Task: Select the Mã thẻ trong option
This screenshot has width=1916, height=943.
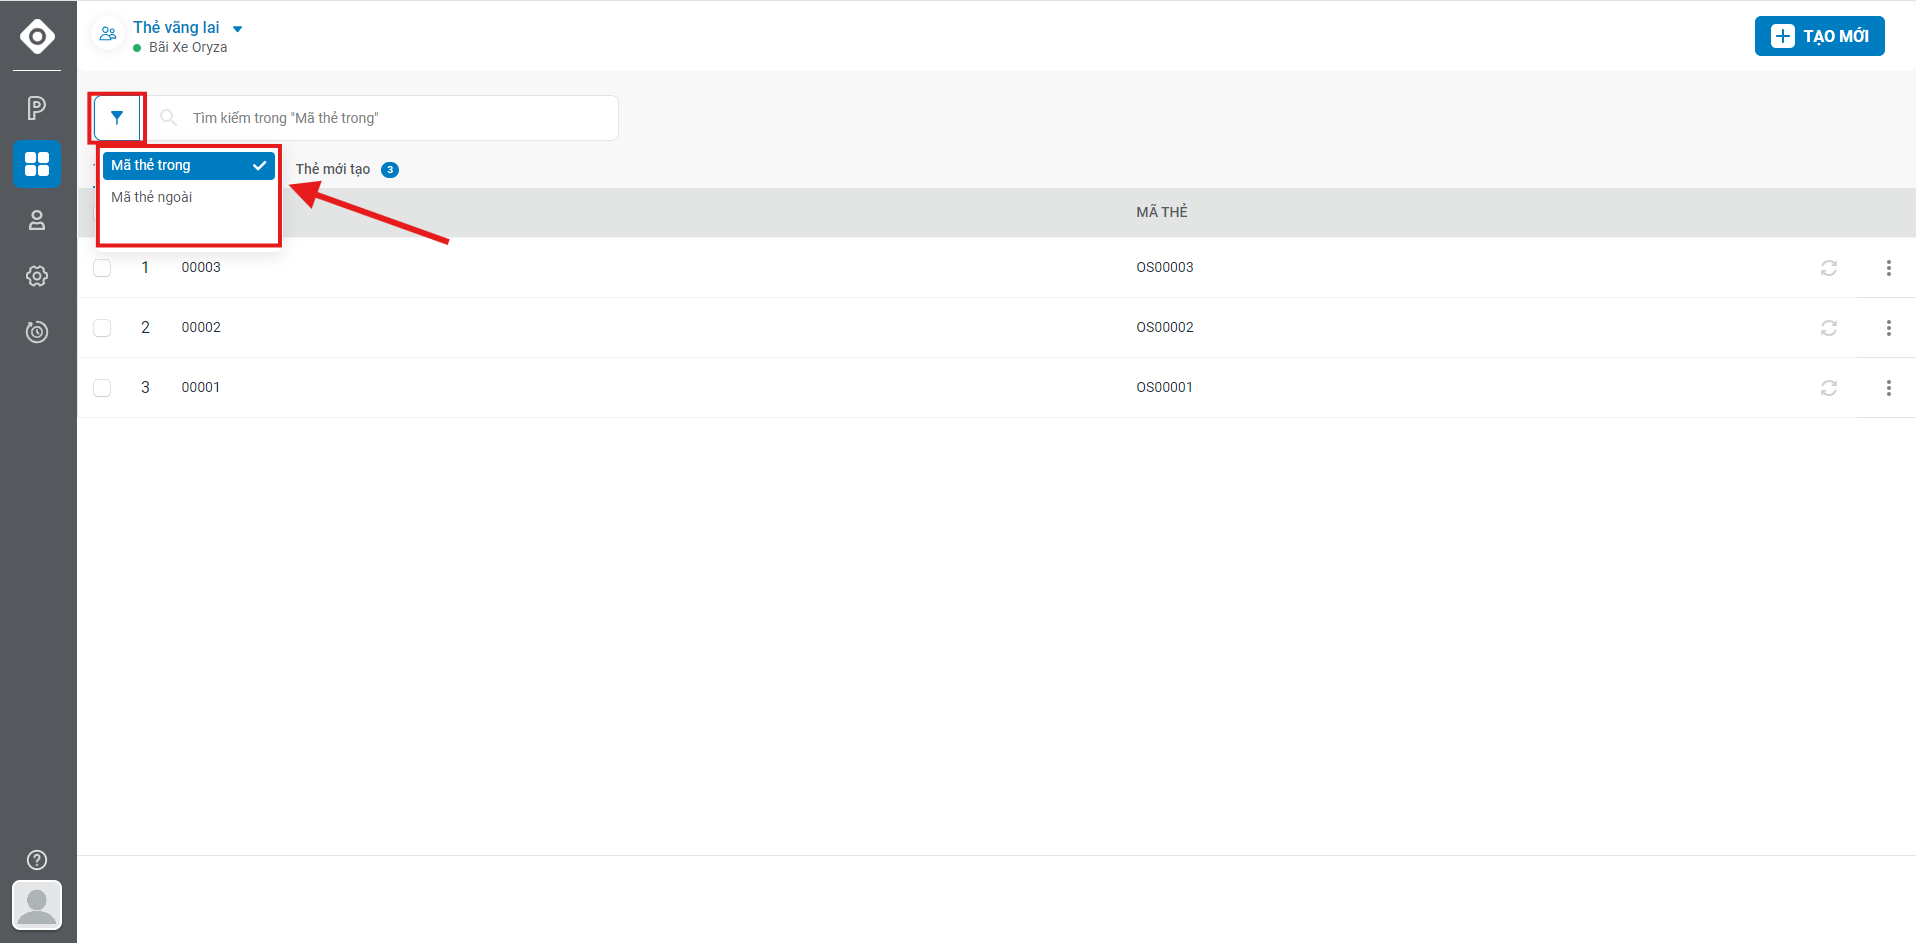Action: (188, 165)
